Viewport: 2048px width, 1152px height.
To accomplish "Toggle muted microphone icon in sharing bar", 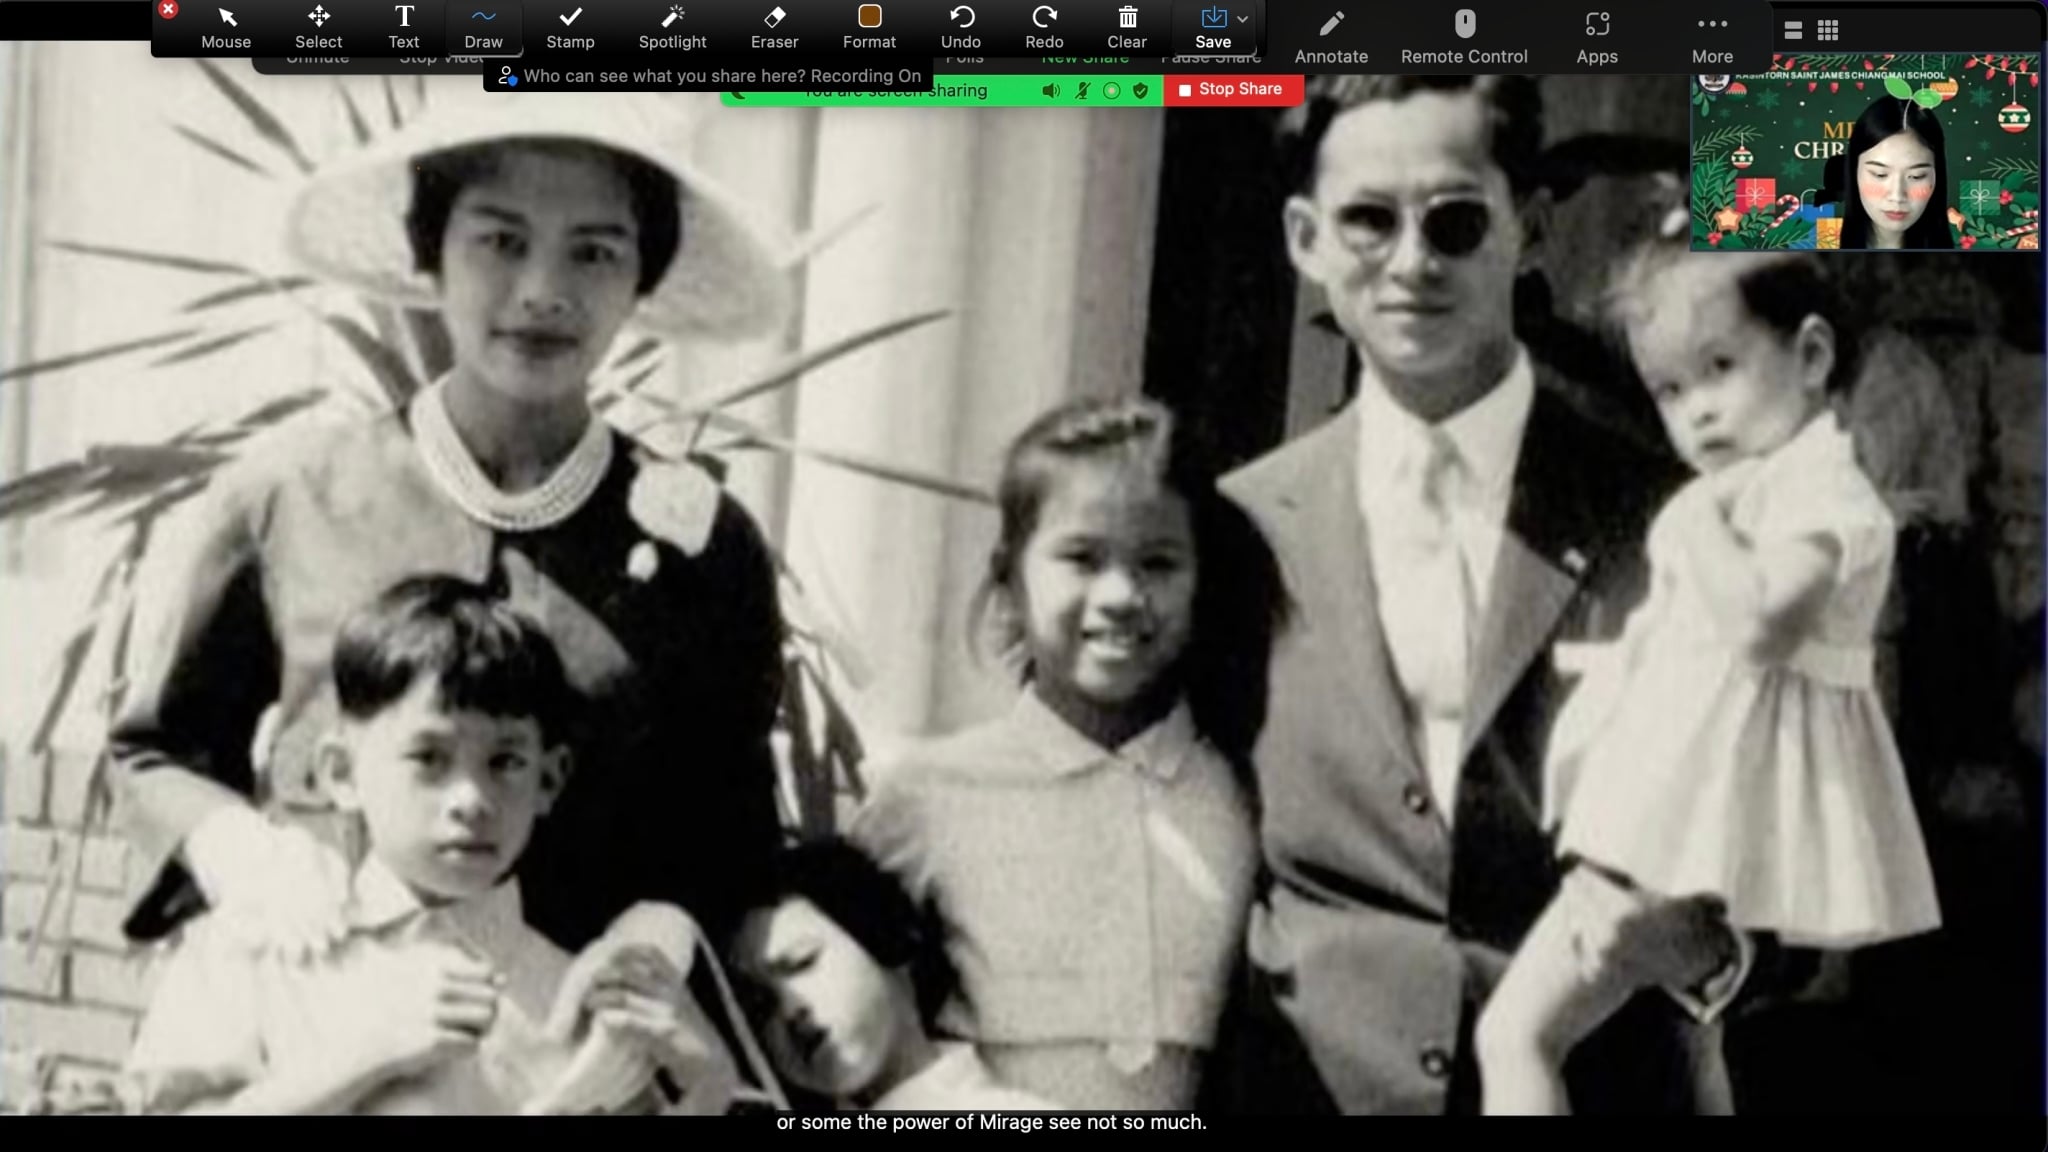I will point(1082,91).
